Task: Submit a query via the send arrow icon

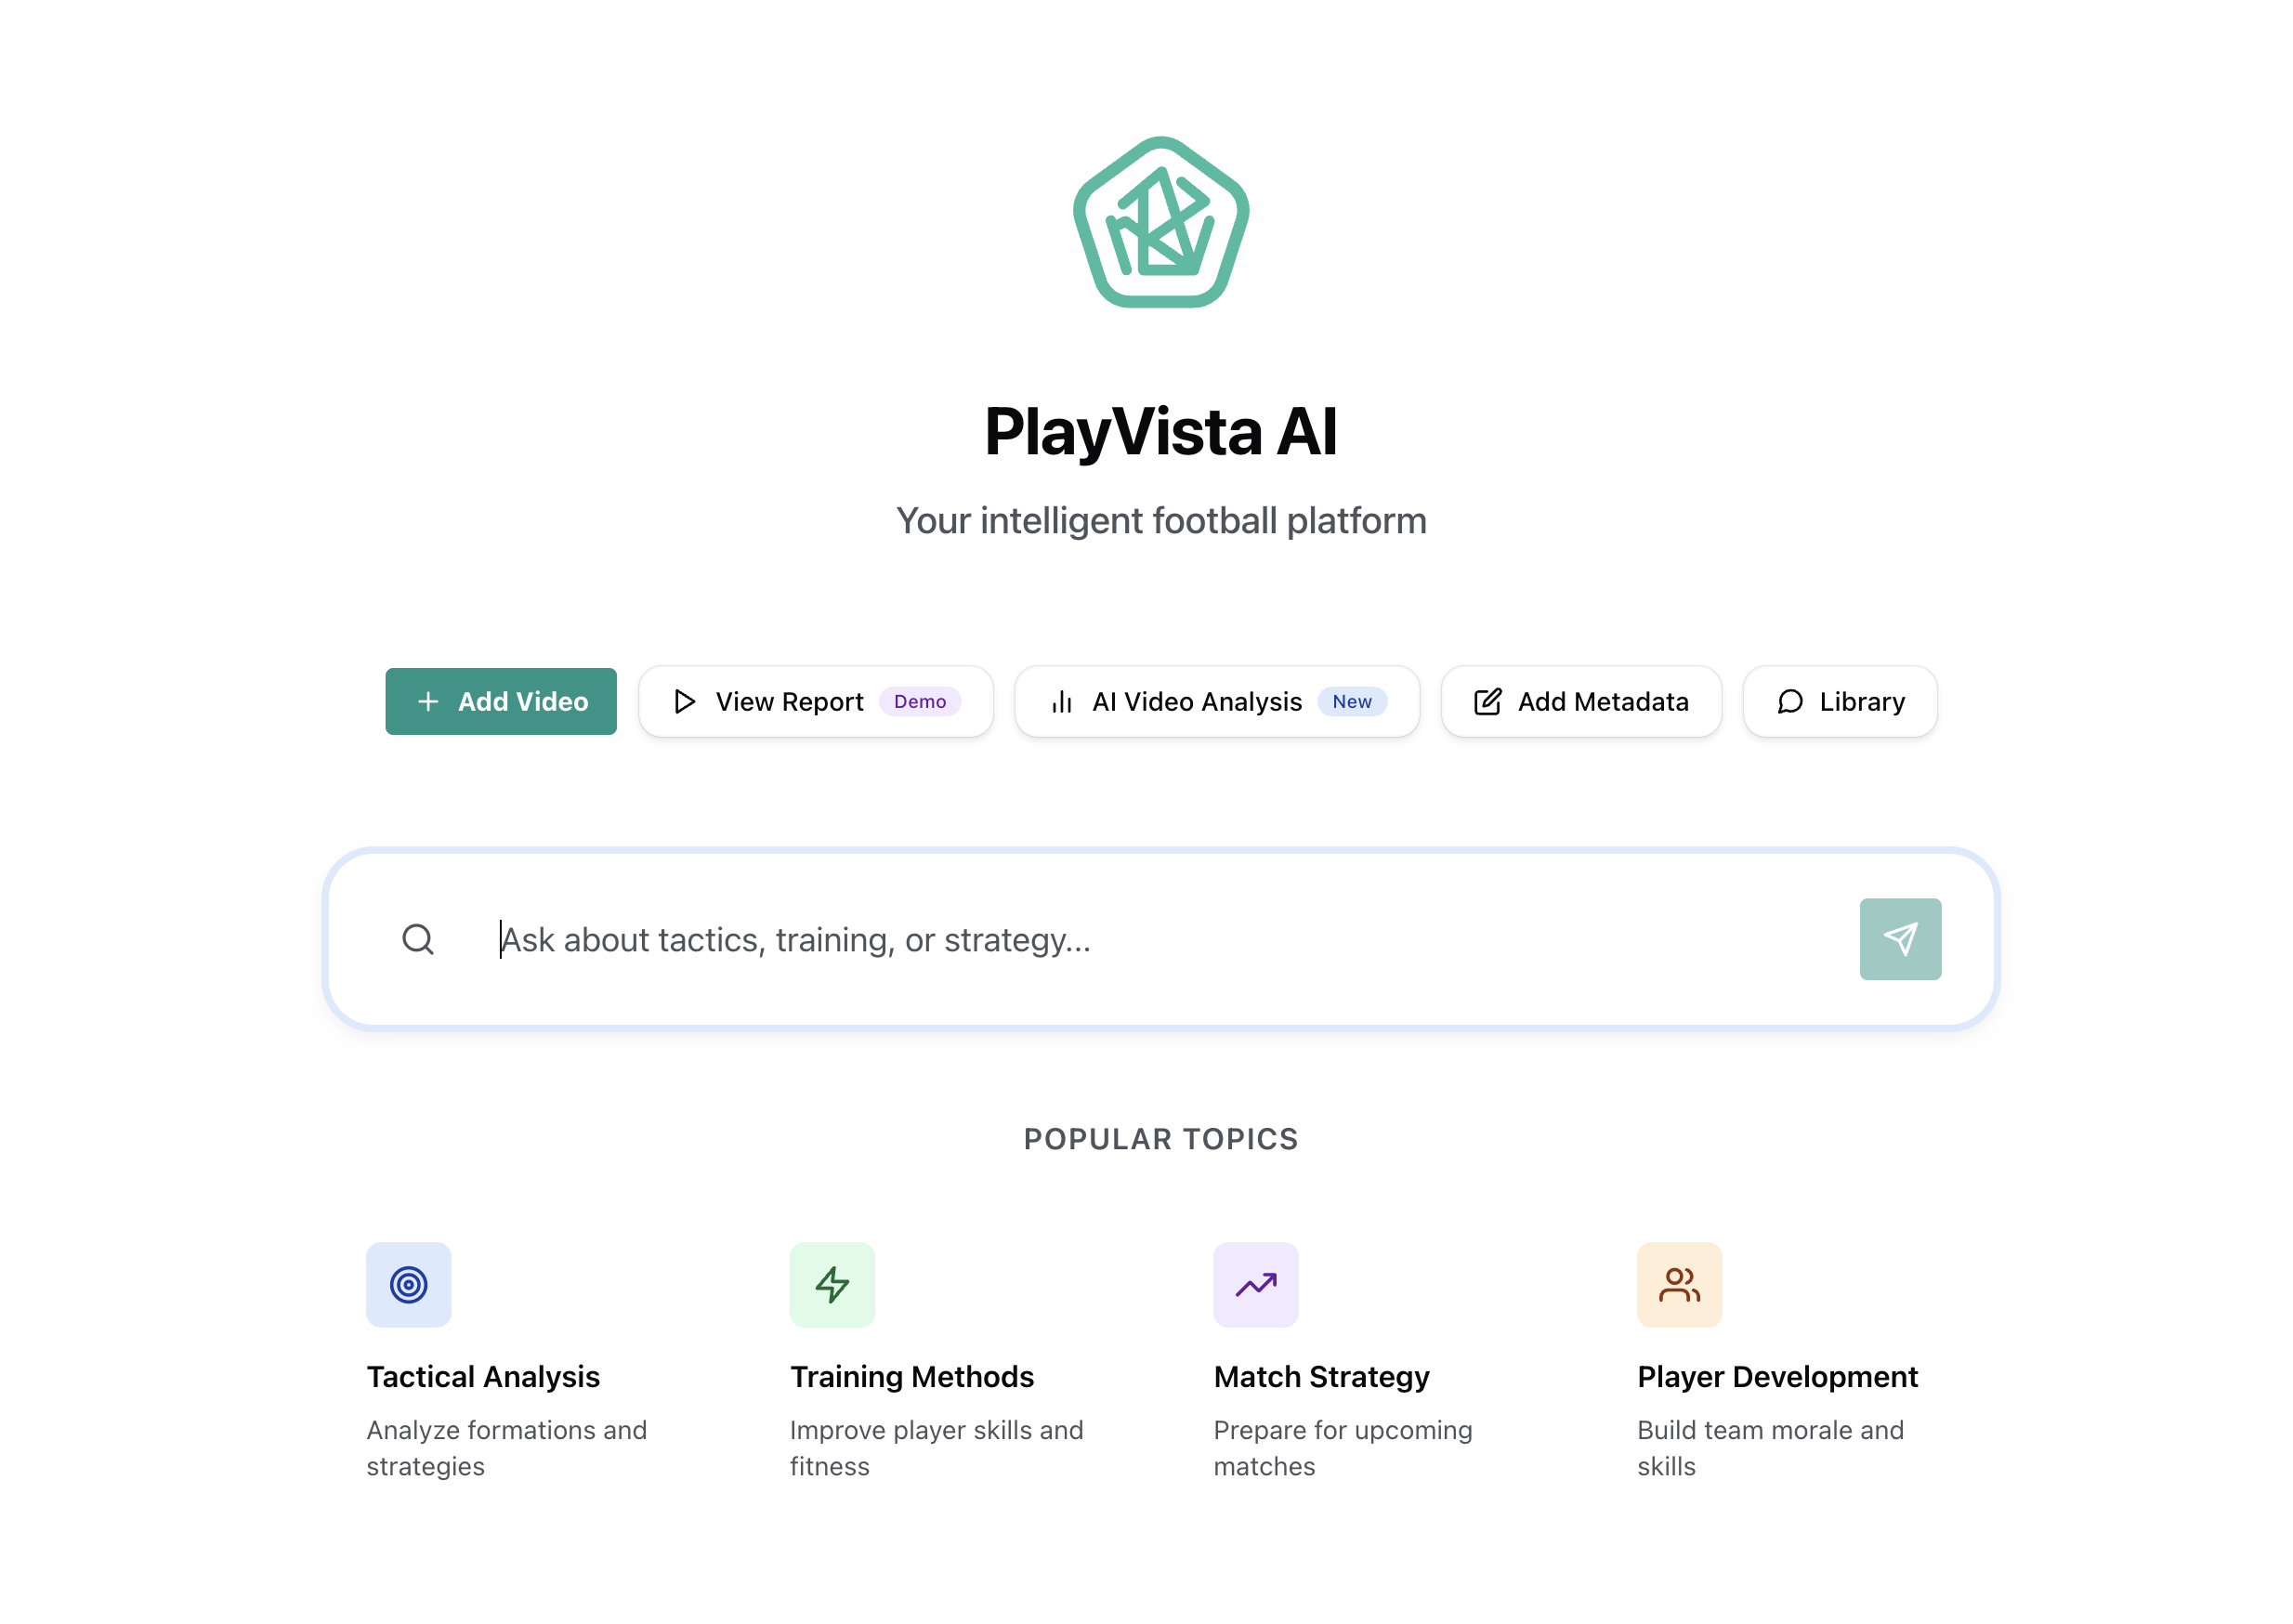Action: click(x=1900, y=939)
